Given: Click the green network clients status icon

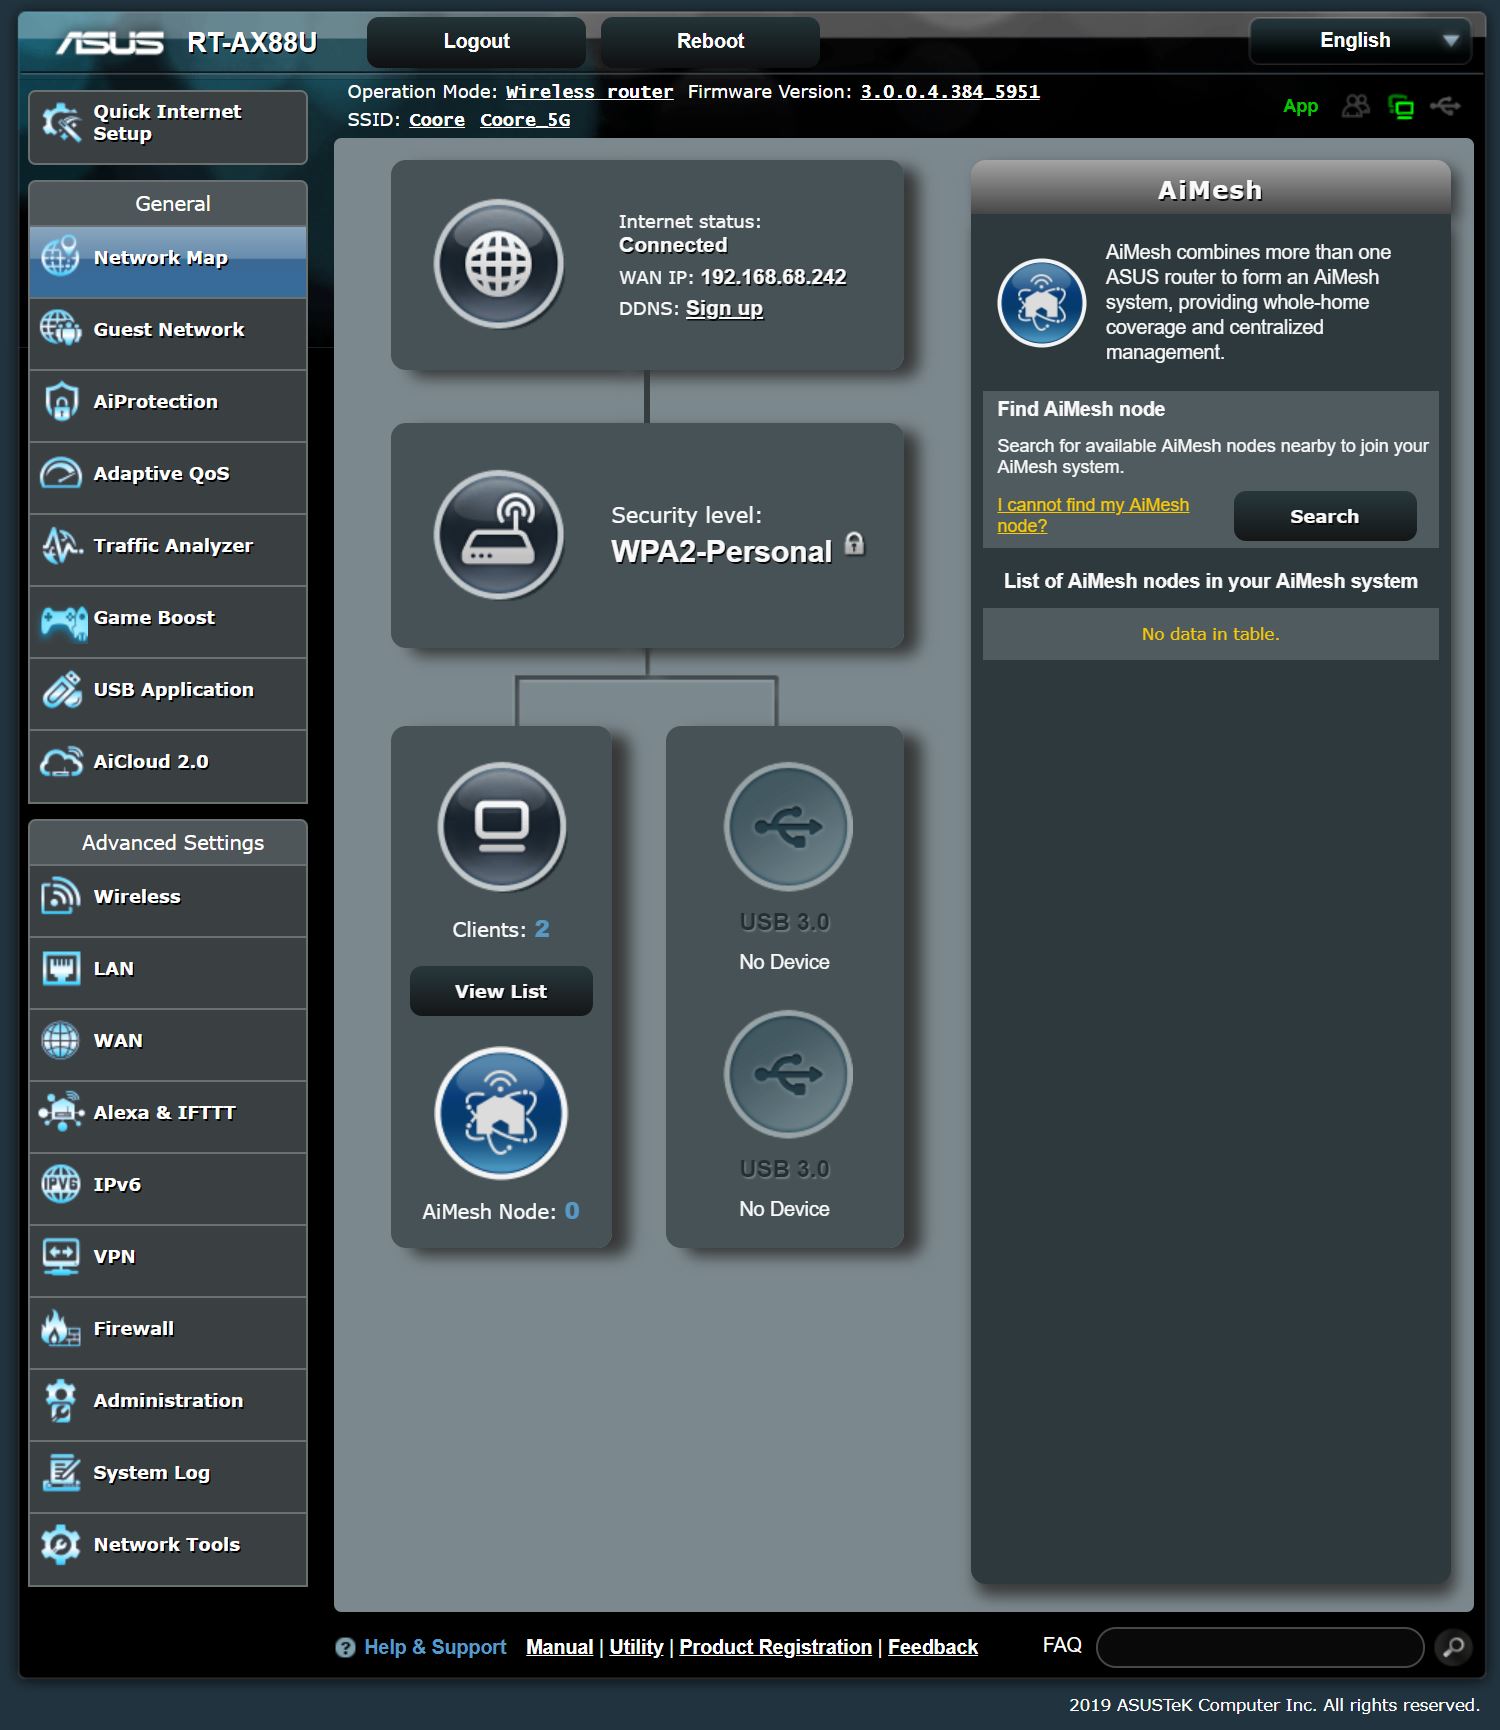Looking at the screenshot, I should pyautogui.click(x=1401, y=107).
